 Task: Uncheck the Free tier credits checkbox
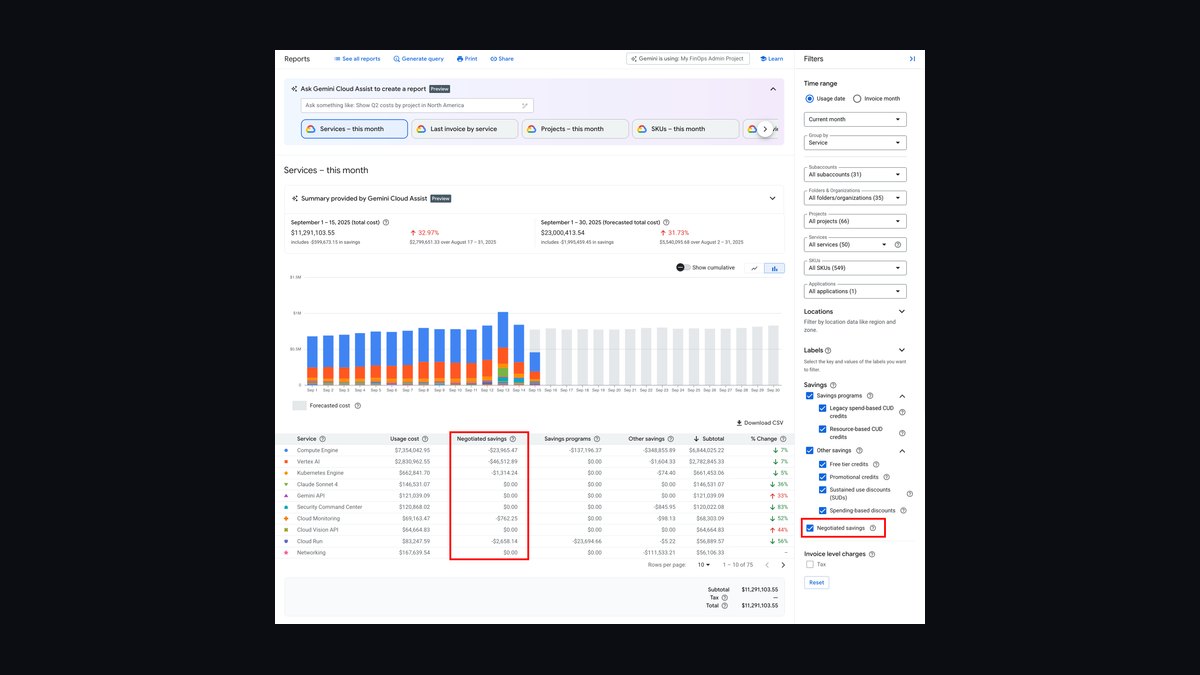click(823, 464)
